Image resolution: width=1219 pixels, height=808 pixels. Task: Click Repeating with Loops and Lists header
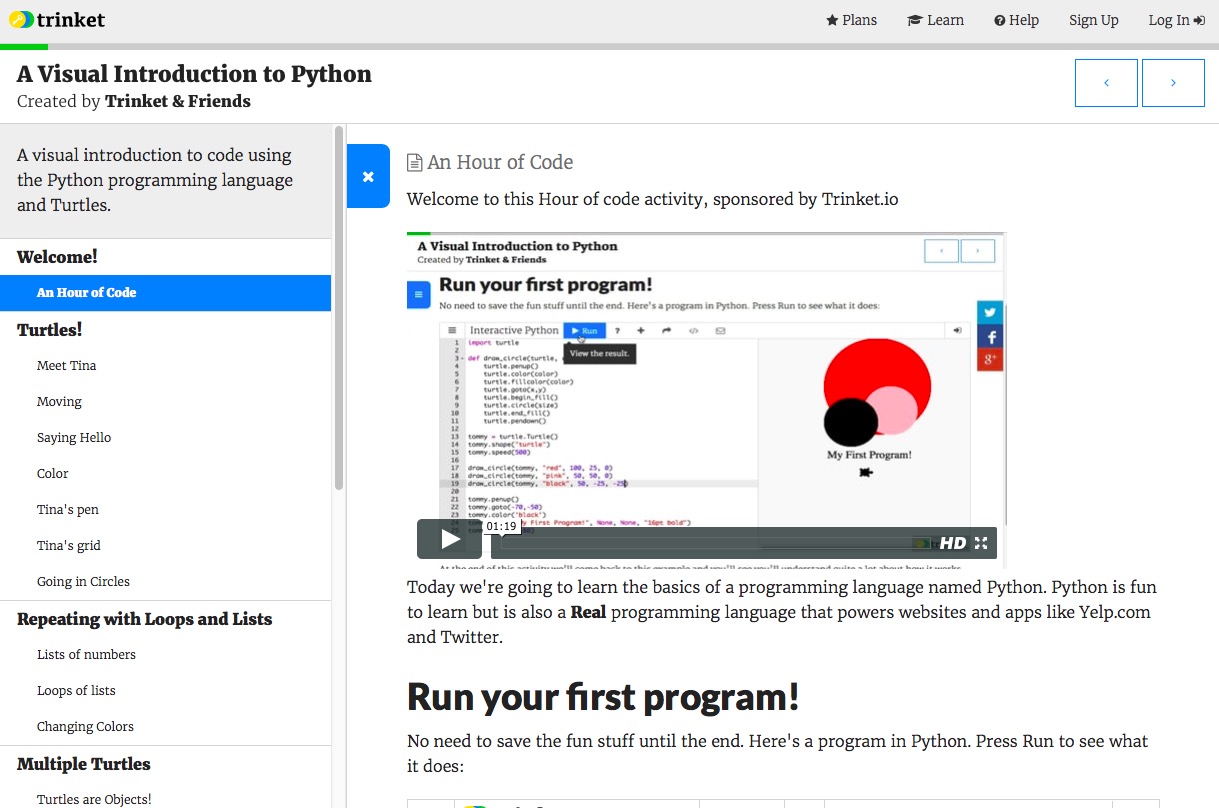pos(144,619)
